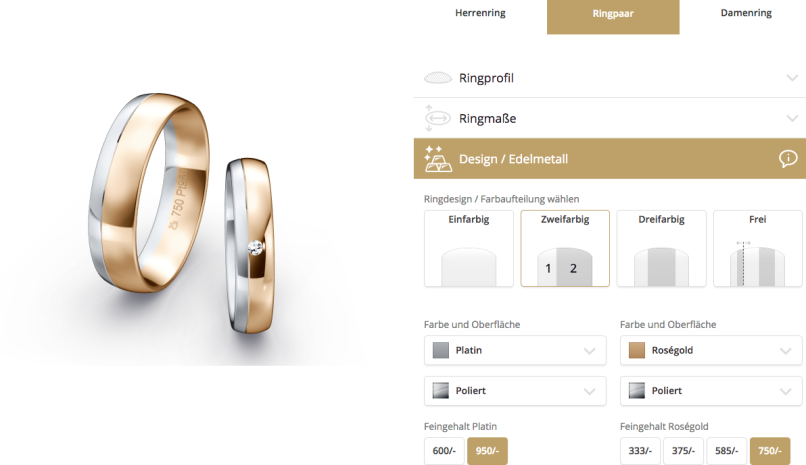Select the Dreifarbig ring design icon
This screenshot has height=465, width=806.
[x=661, y=266]
